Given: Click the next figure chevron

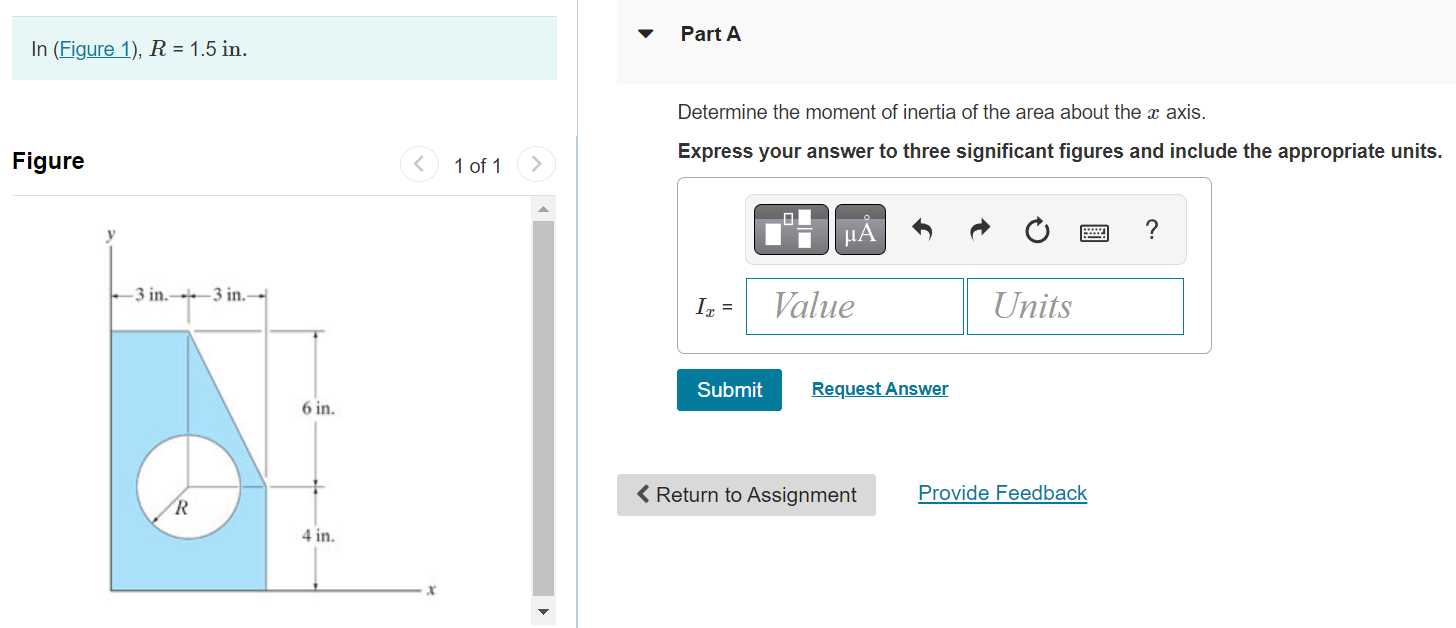Looking at the screenshot, I should tap(537, 164).
